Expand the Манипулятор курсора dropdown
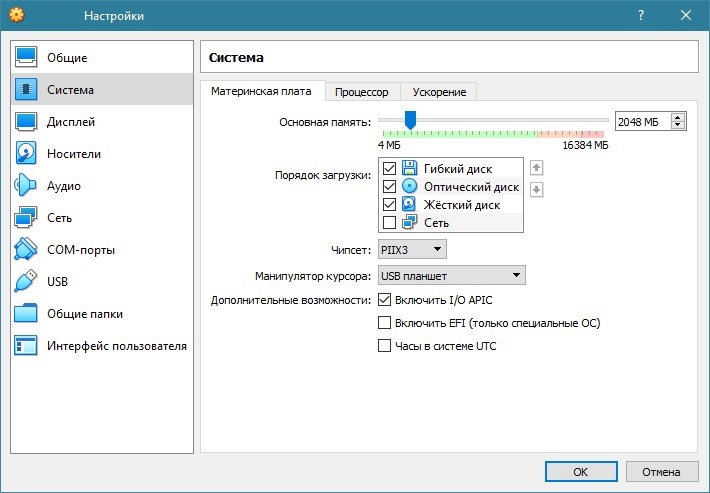 451,275
